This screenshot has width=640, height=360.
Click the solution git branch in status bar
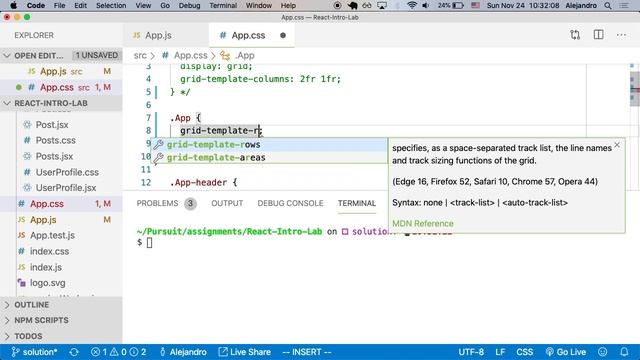34,352
